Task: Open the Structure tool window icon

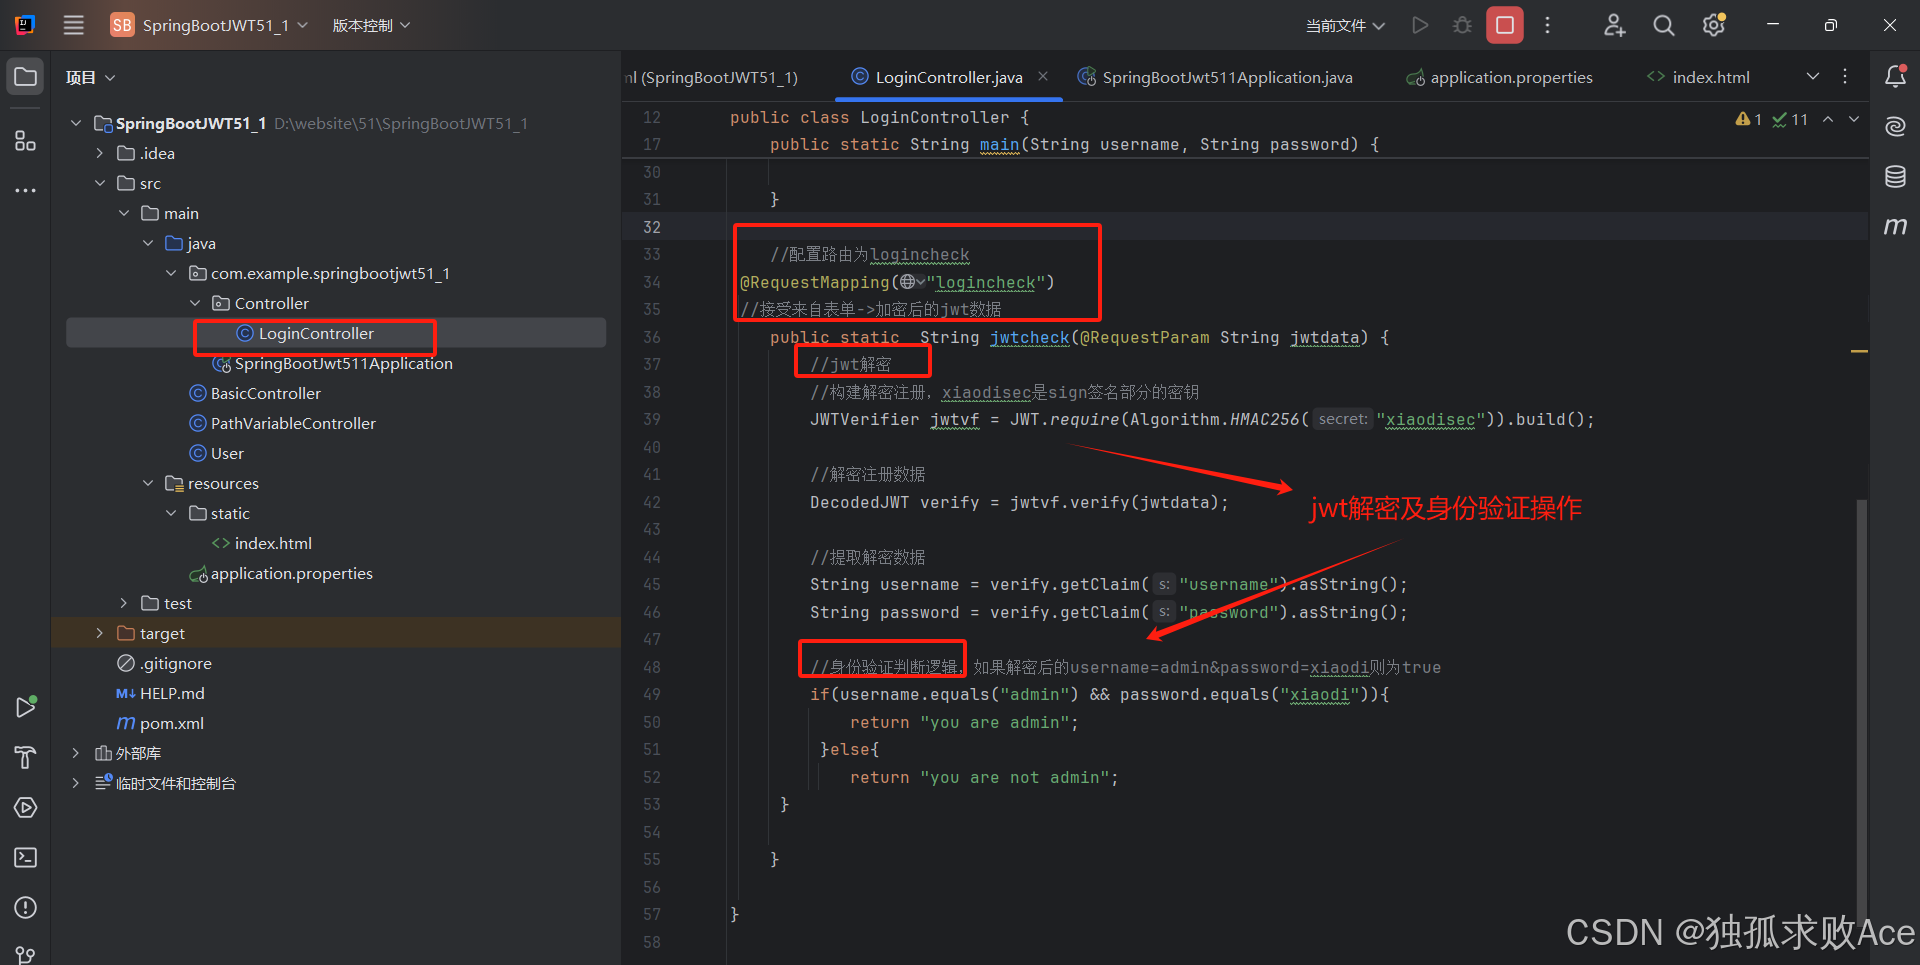Action: 26,141
